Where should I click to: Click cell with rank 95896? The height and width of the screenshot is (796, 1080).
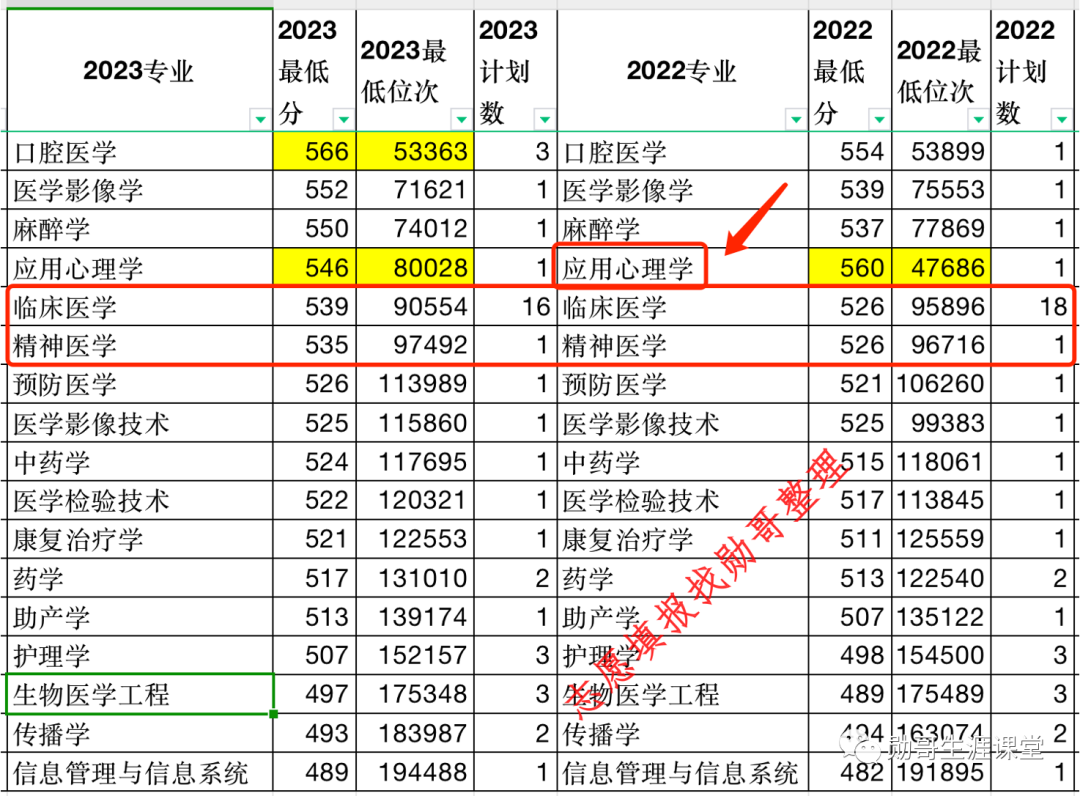click(942, 306)
